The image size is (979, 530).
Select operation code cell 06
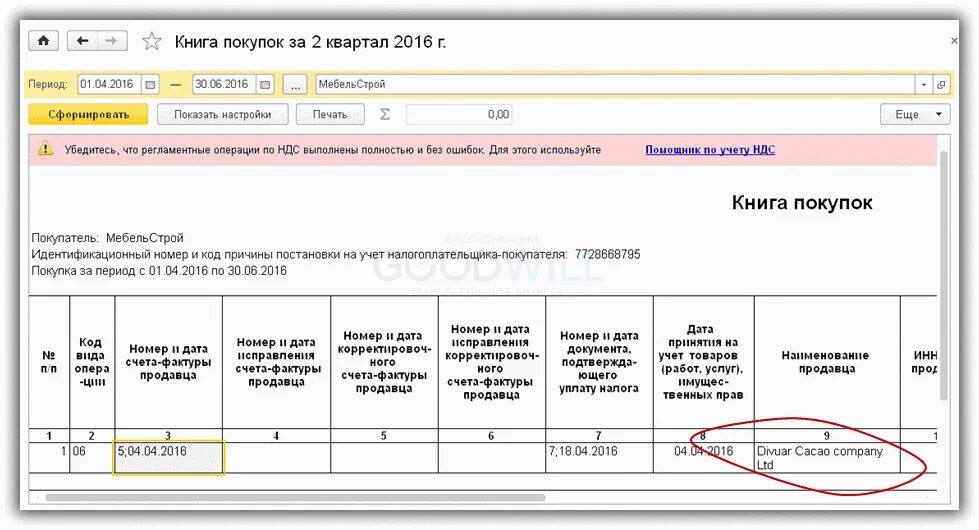point(92,458)
